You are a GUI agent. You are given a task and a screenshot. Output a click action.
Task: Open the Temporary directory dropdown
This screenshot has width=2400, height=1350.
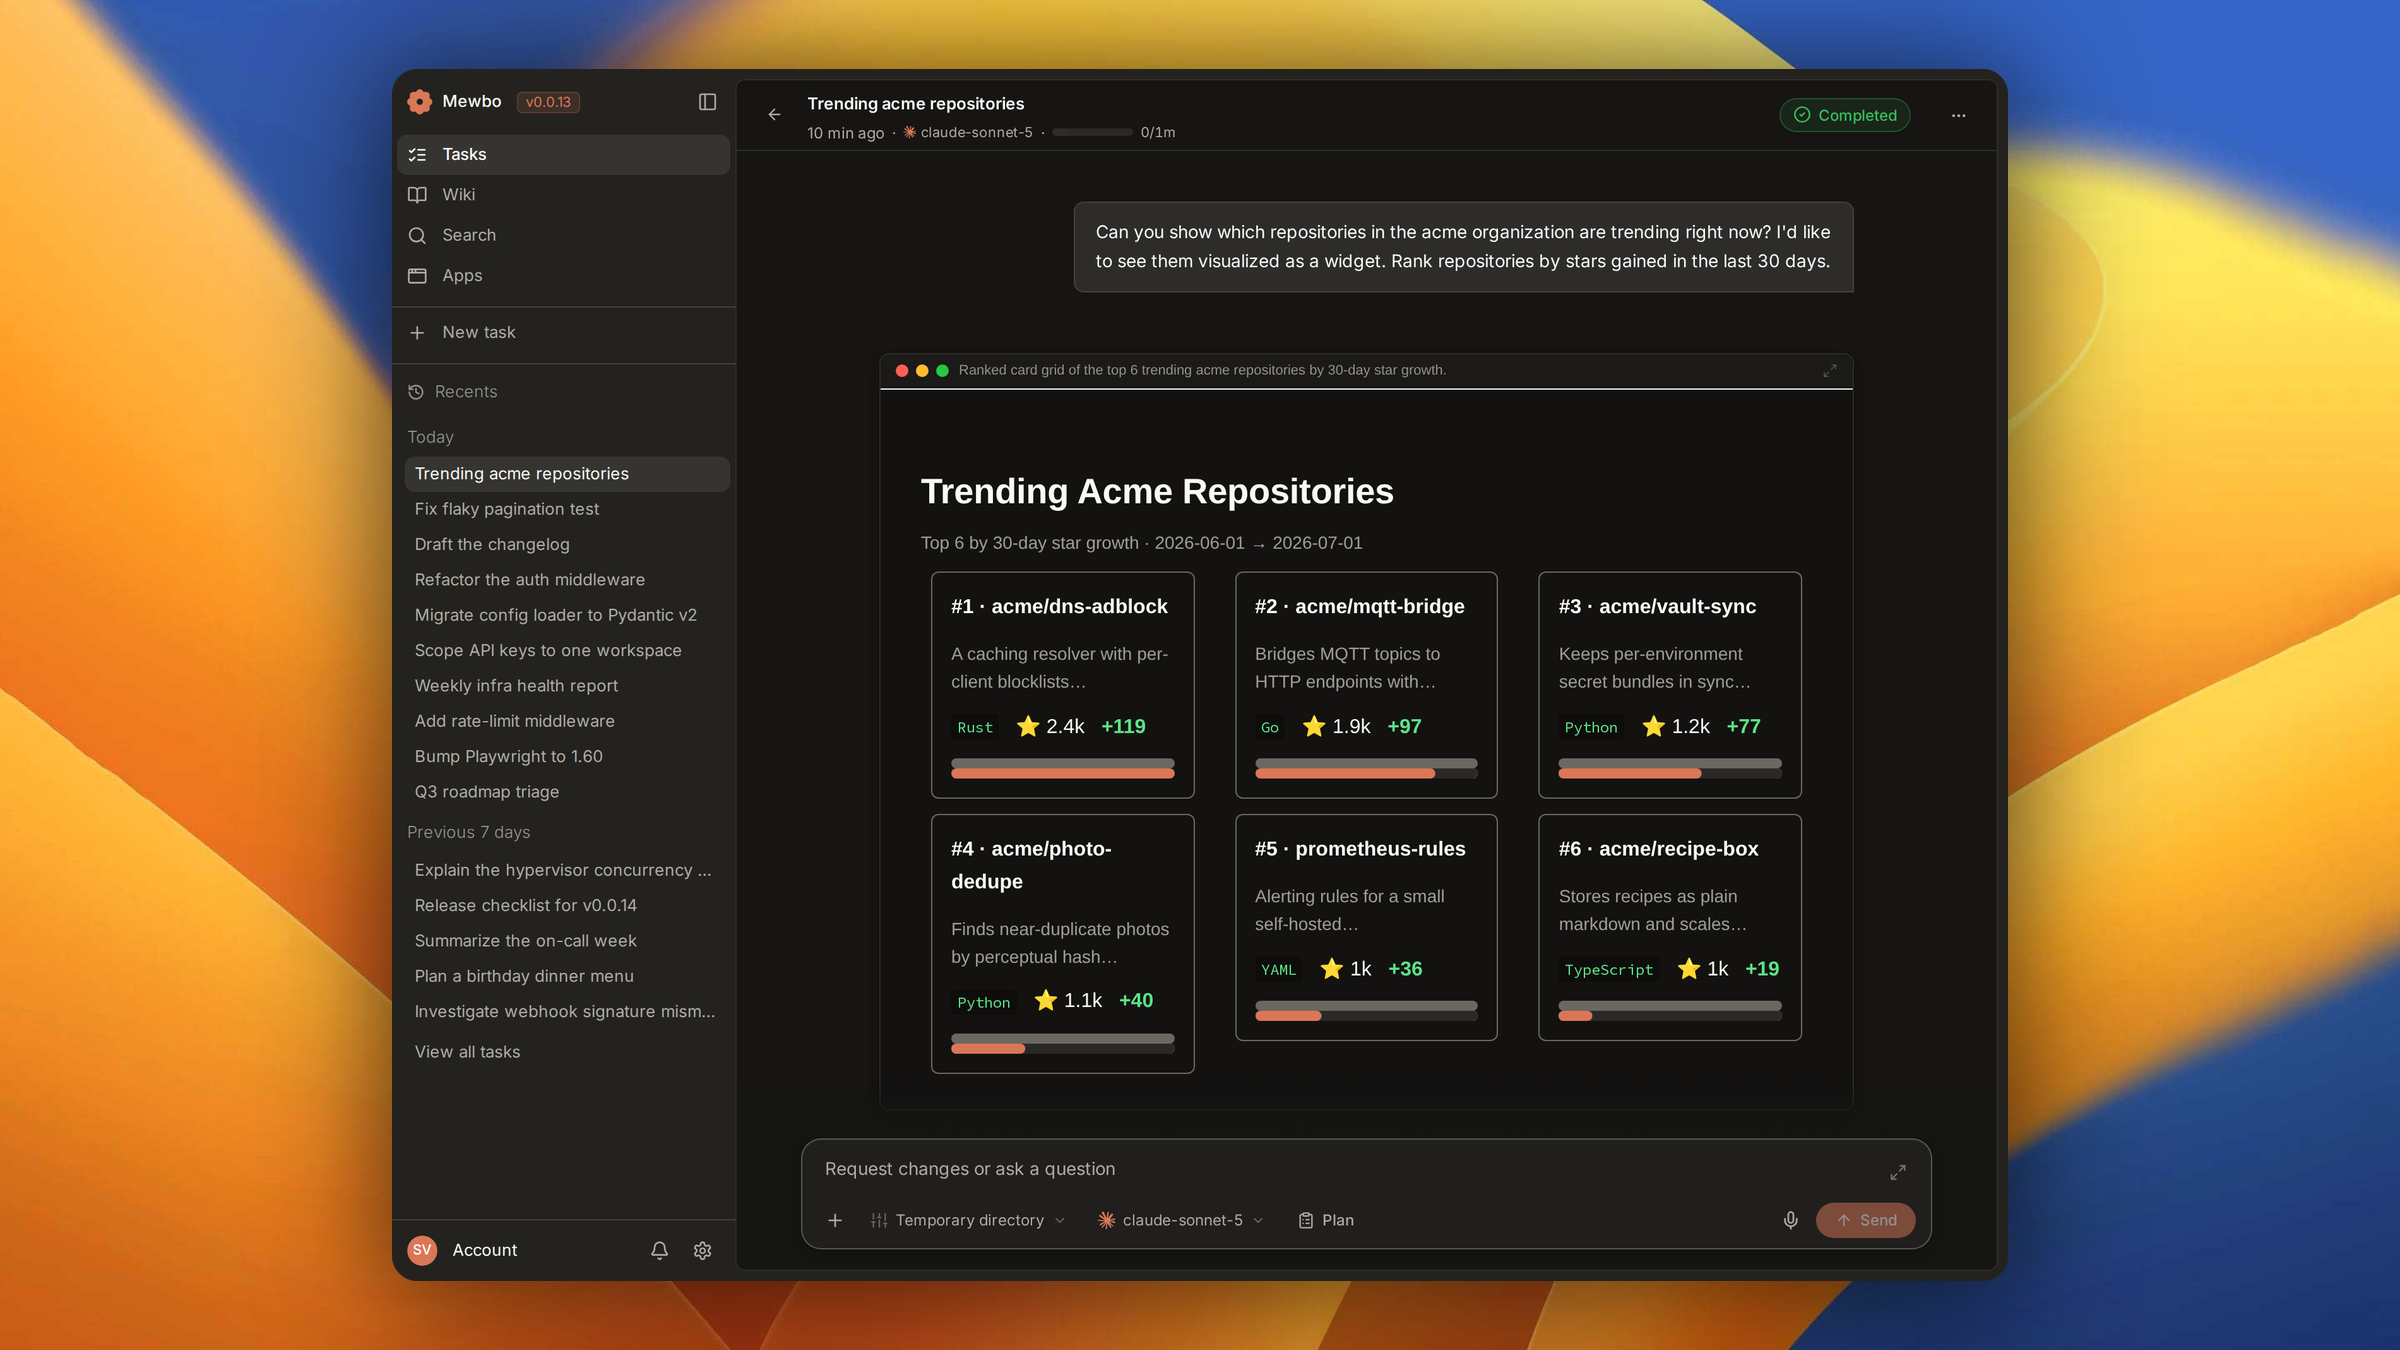(968, 1220)
